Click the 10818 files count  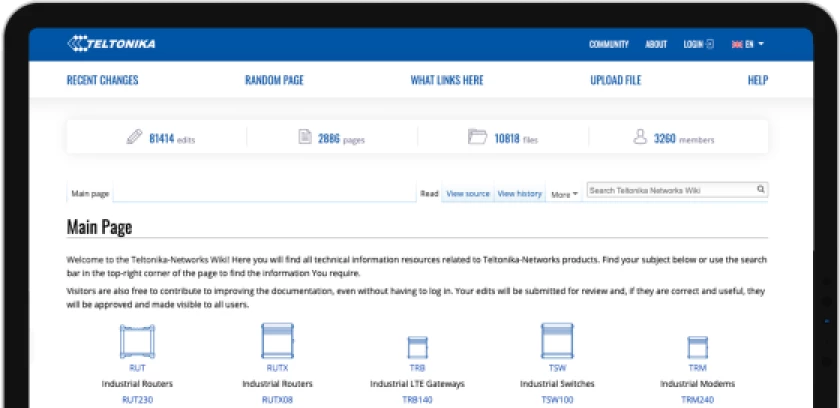507,139
